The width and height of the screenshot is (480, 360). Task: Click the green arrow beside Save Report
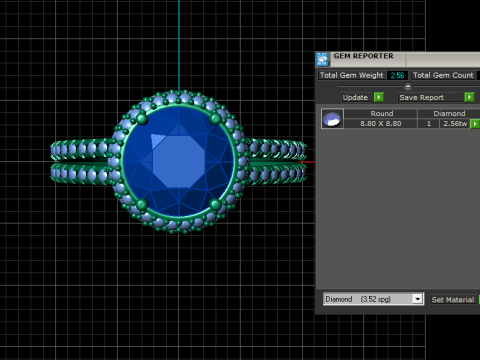tap(469, 97)
